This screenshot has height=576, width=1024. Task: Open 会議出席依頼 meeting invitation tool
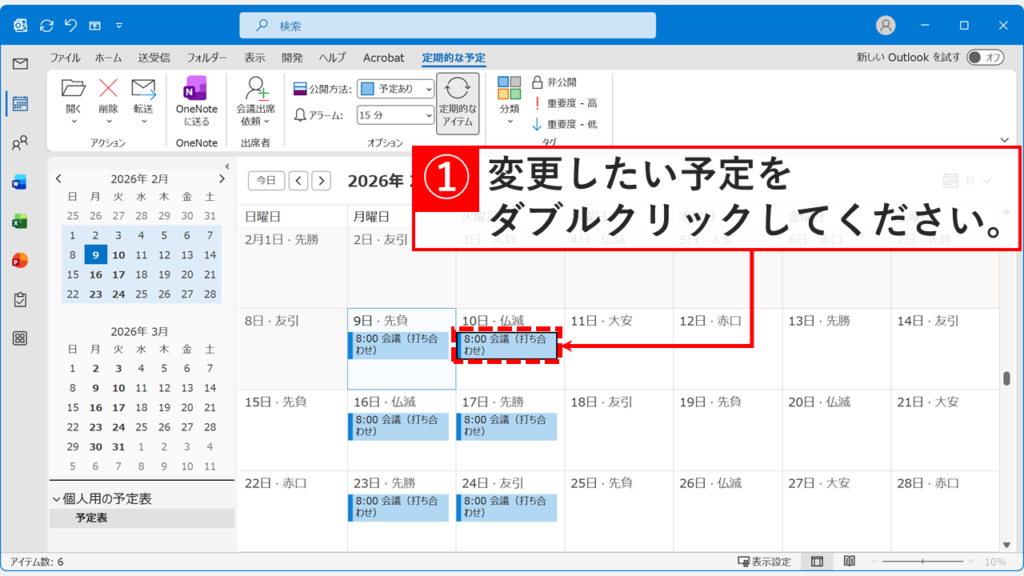257,99
